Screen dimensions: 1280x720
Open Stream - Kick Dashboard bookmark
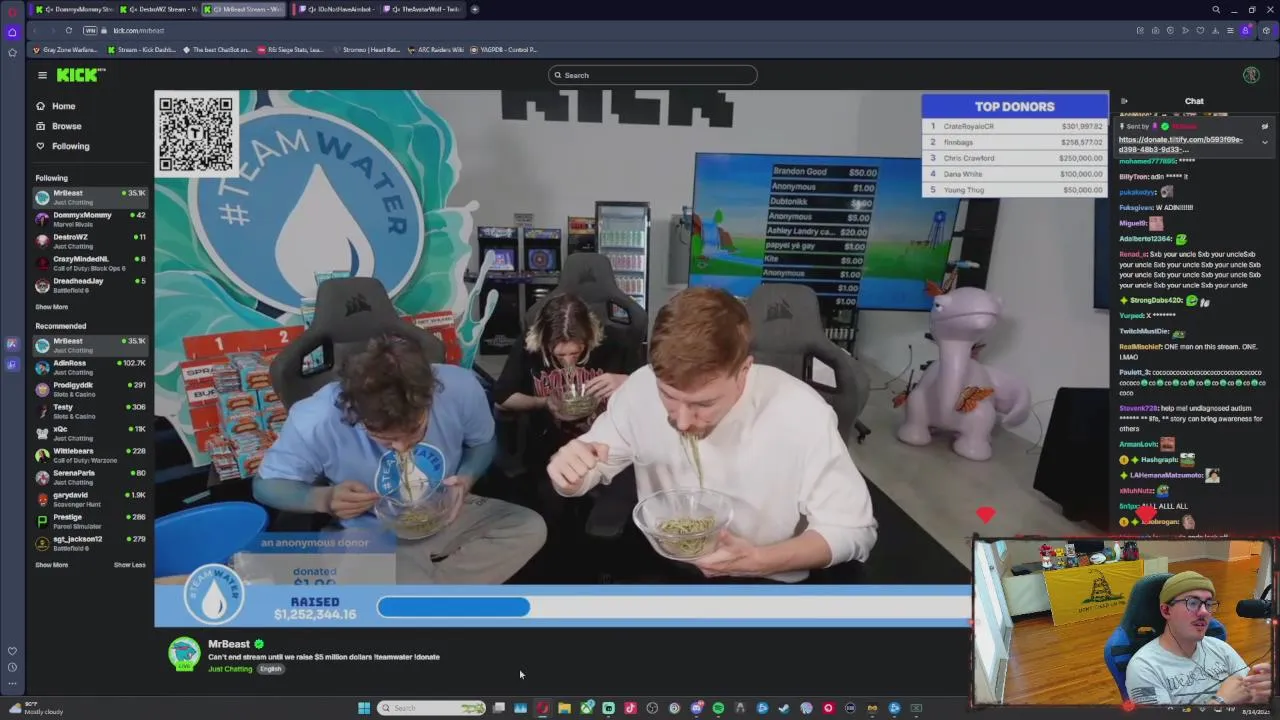(142, 49)
